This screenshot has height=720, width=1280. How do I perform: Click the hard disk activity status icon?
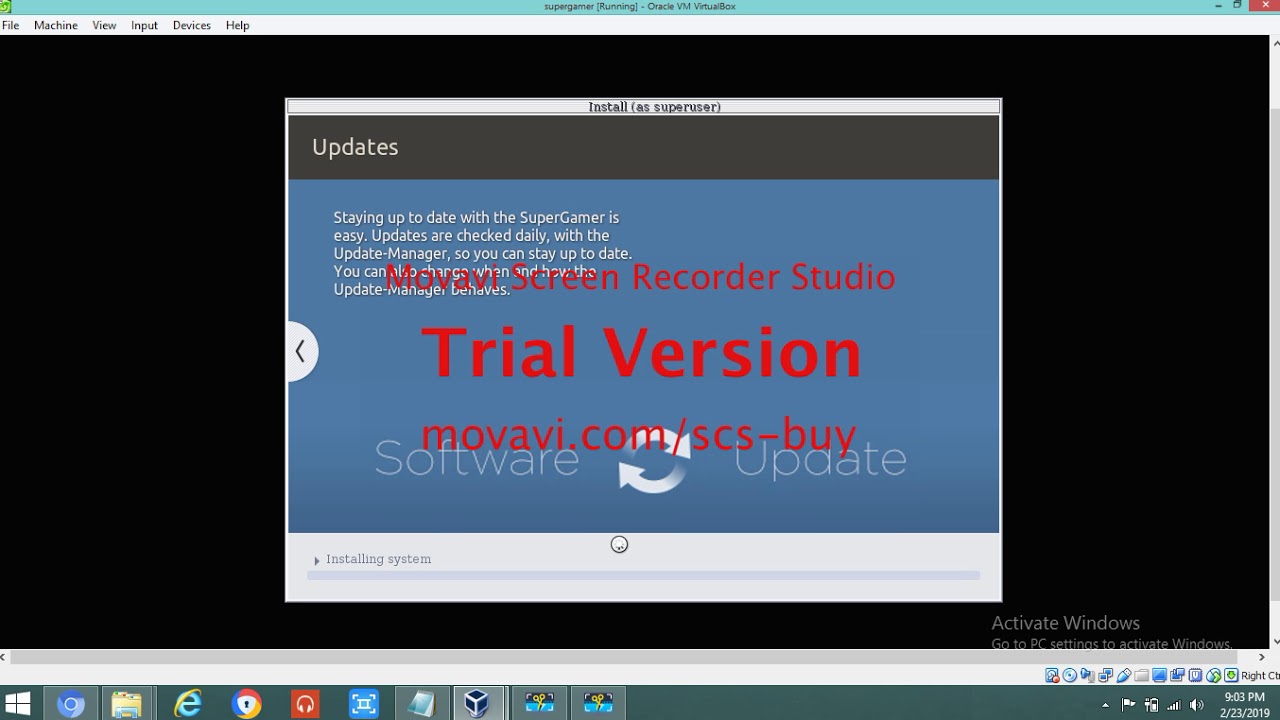point(1052,675)
